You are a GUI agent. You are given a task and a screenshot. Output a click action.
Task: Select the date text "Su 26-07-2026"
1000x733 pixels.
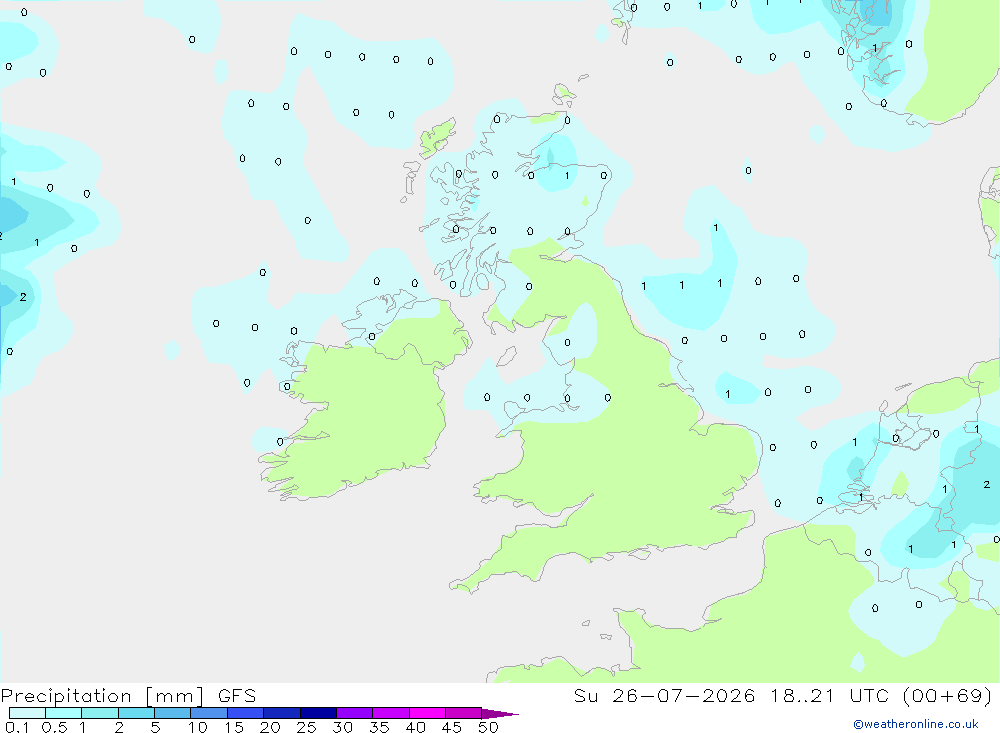pyautogui.click(x=665, y=695)
